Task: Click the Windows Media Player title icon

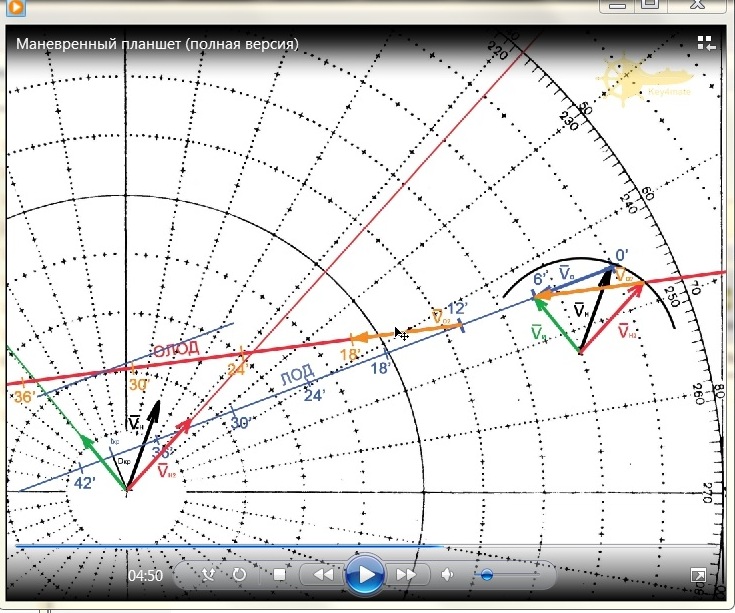Action: click(14, 5)
